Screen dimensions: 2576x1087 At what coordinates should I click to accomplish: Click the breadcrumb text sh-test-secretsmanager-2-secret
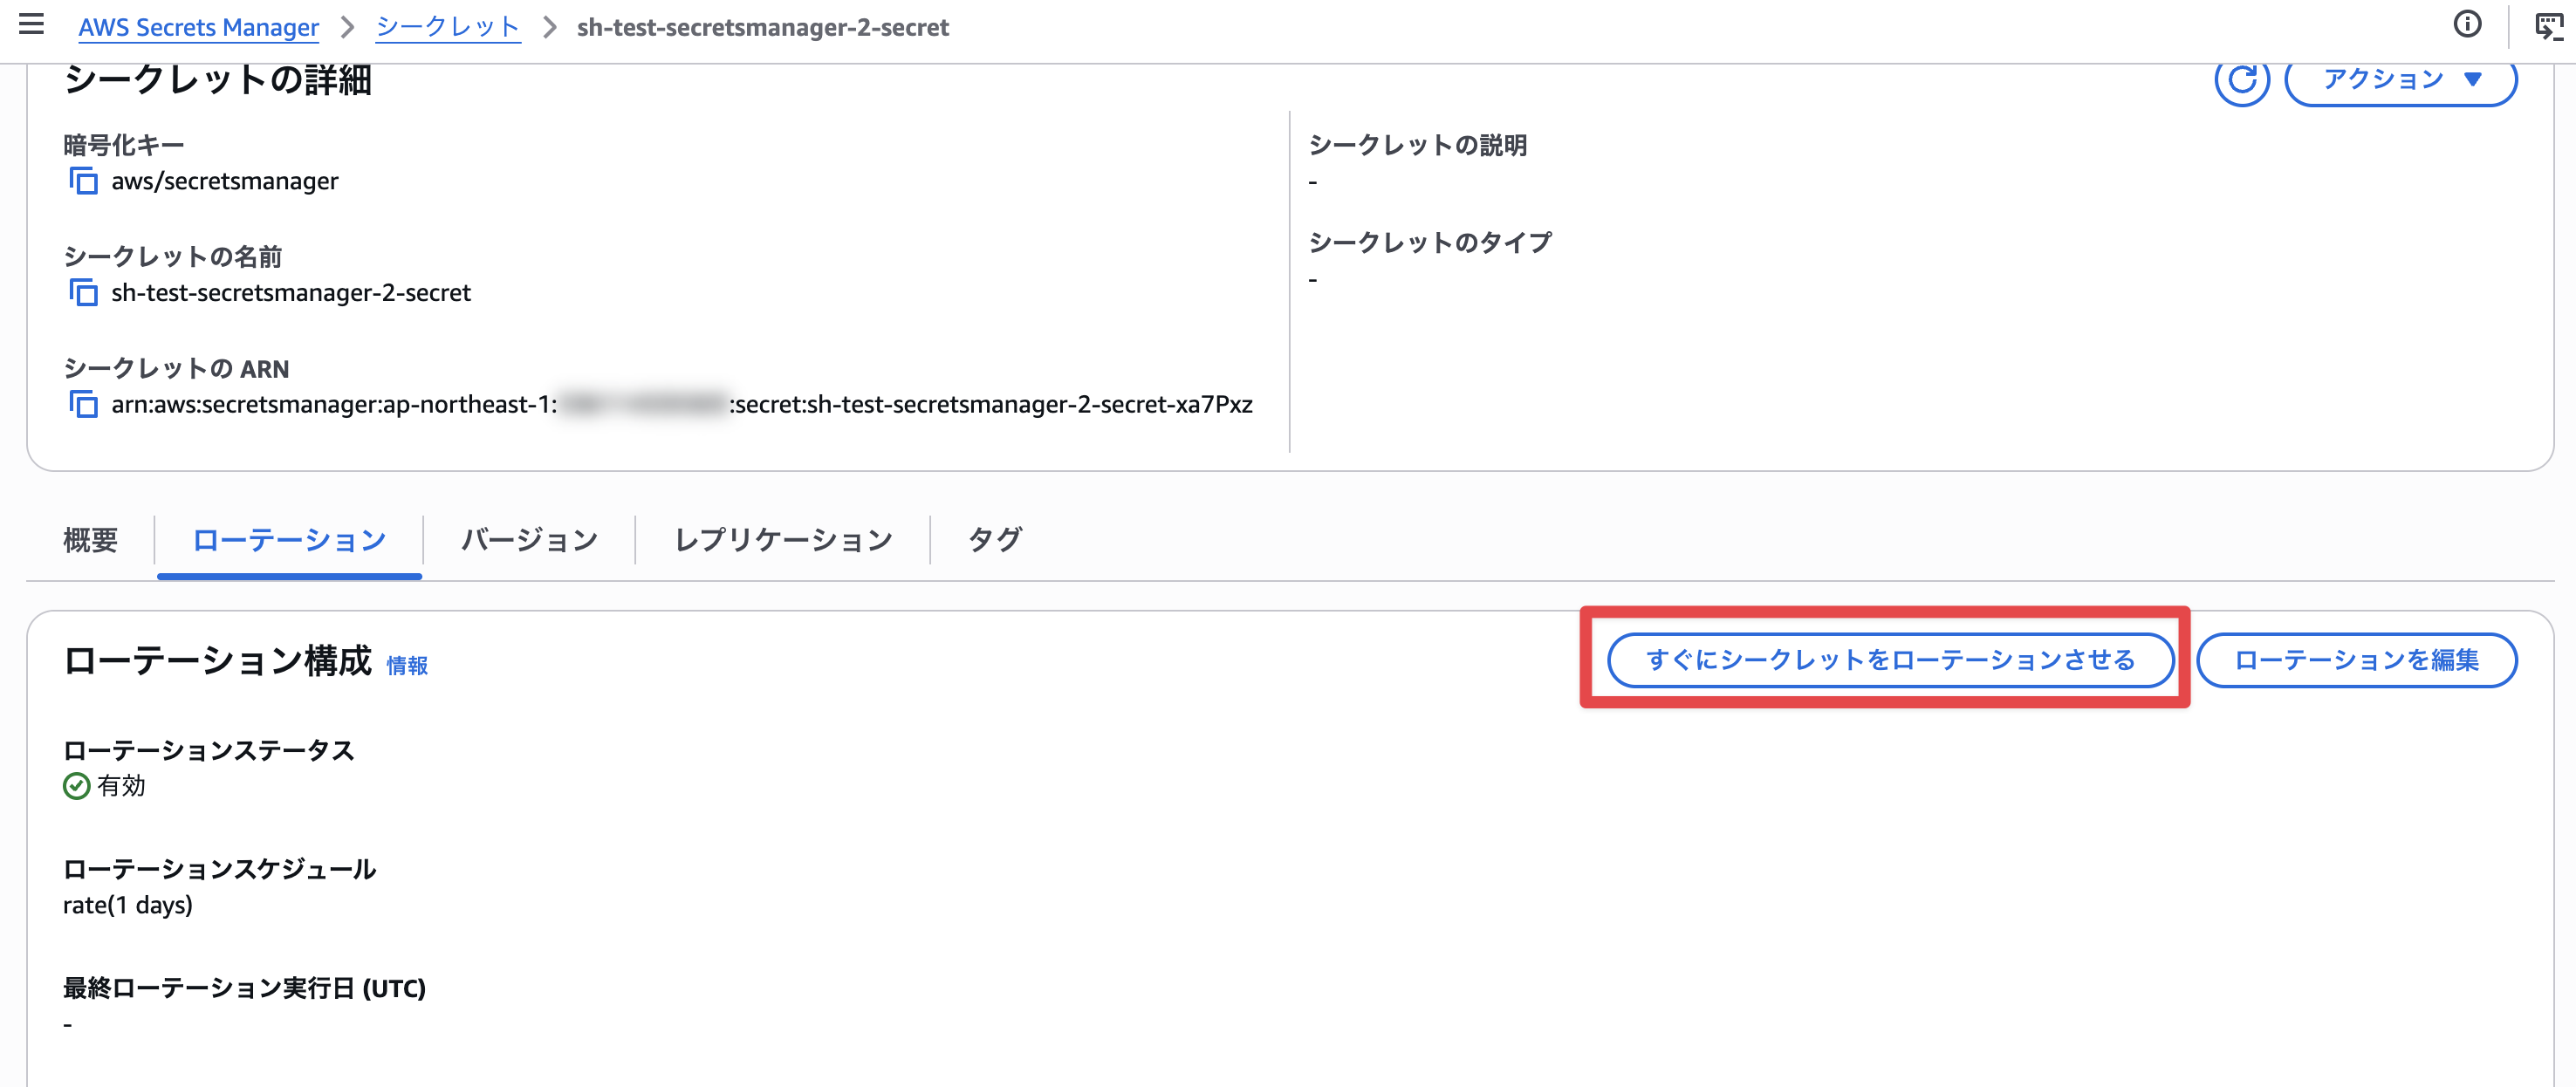[763, 27]
